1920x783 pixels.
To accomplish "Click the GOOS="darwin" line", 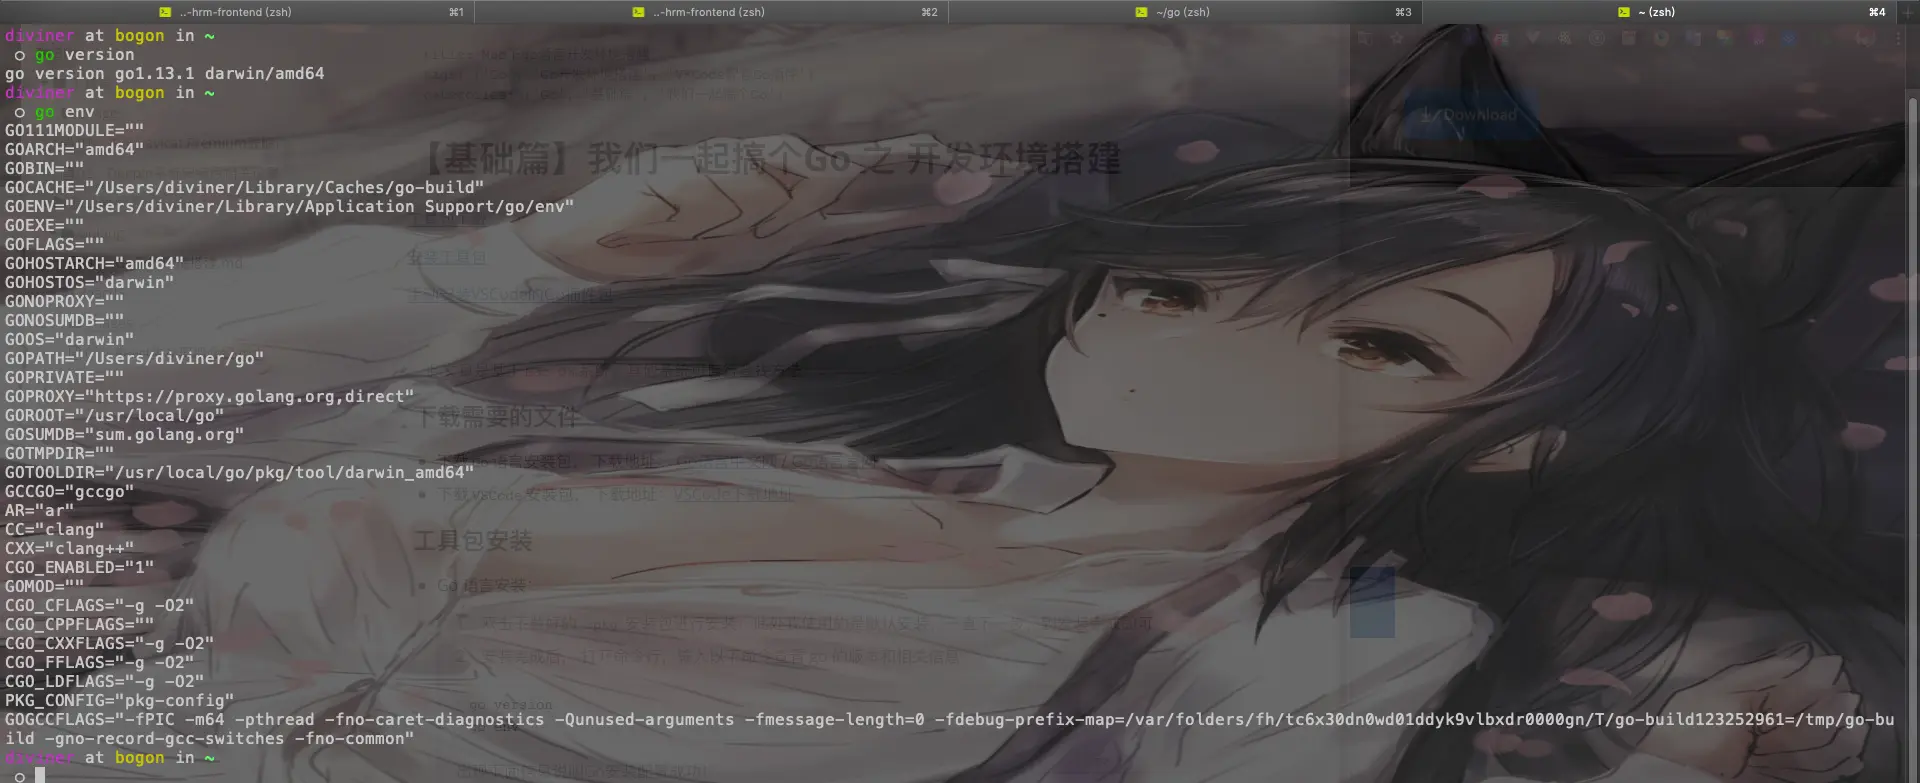I will pyautogui.click(x=69, y=340).
